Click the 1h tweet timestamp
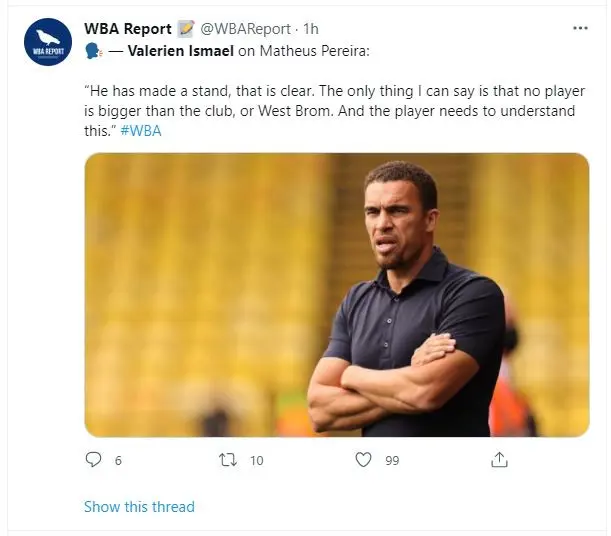The height and width of the screenshot is (536, 611). [311, 29]
